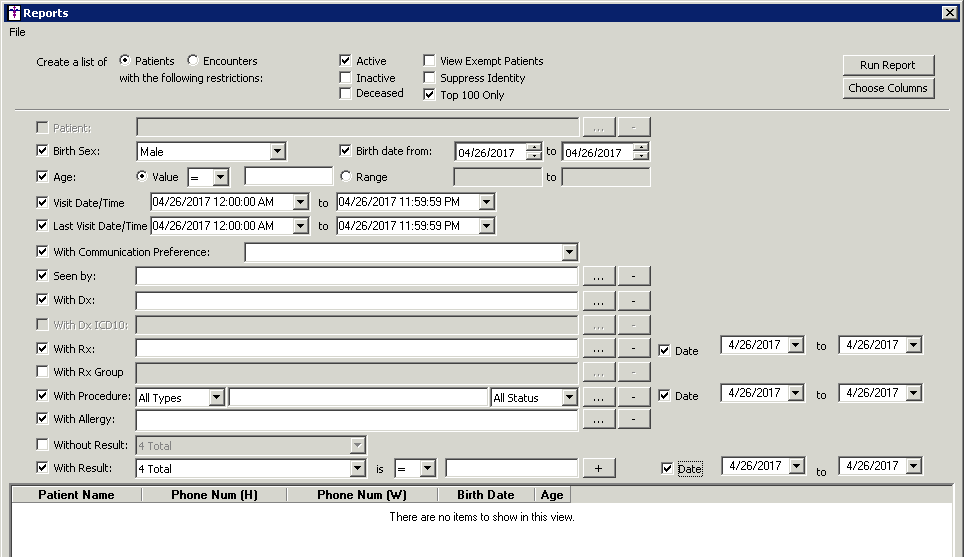The image size is (964, 557).
Task: Open With Rx end date dropdown
Action: point(914,345)
